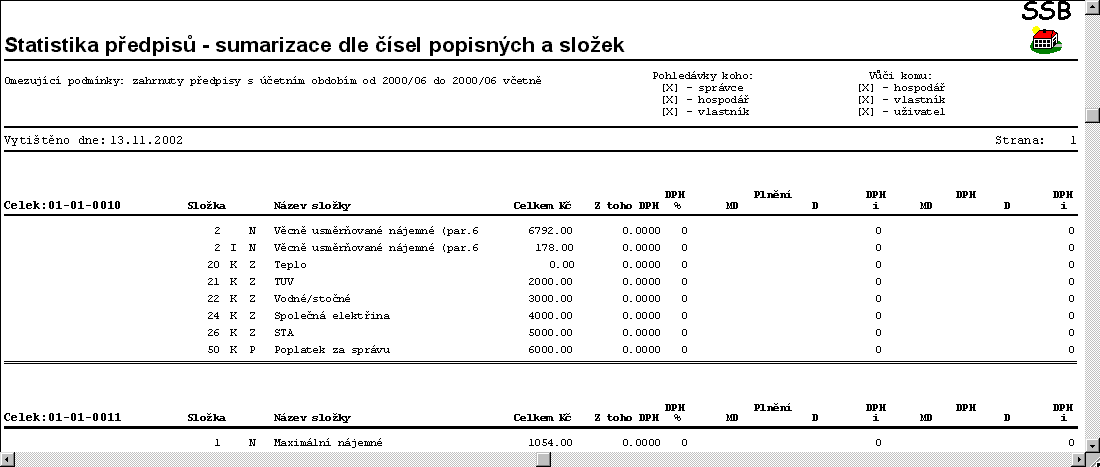Select the Celek:01-01-0010 group header
1100x467 pixels.
(63, 206)
